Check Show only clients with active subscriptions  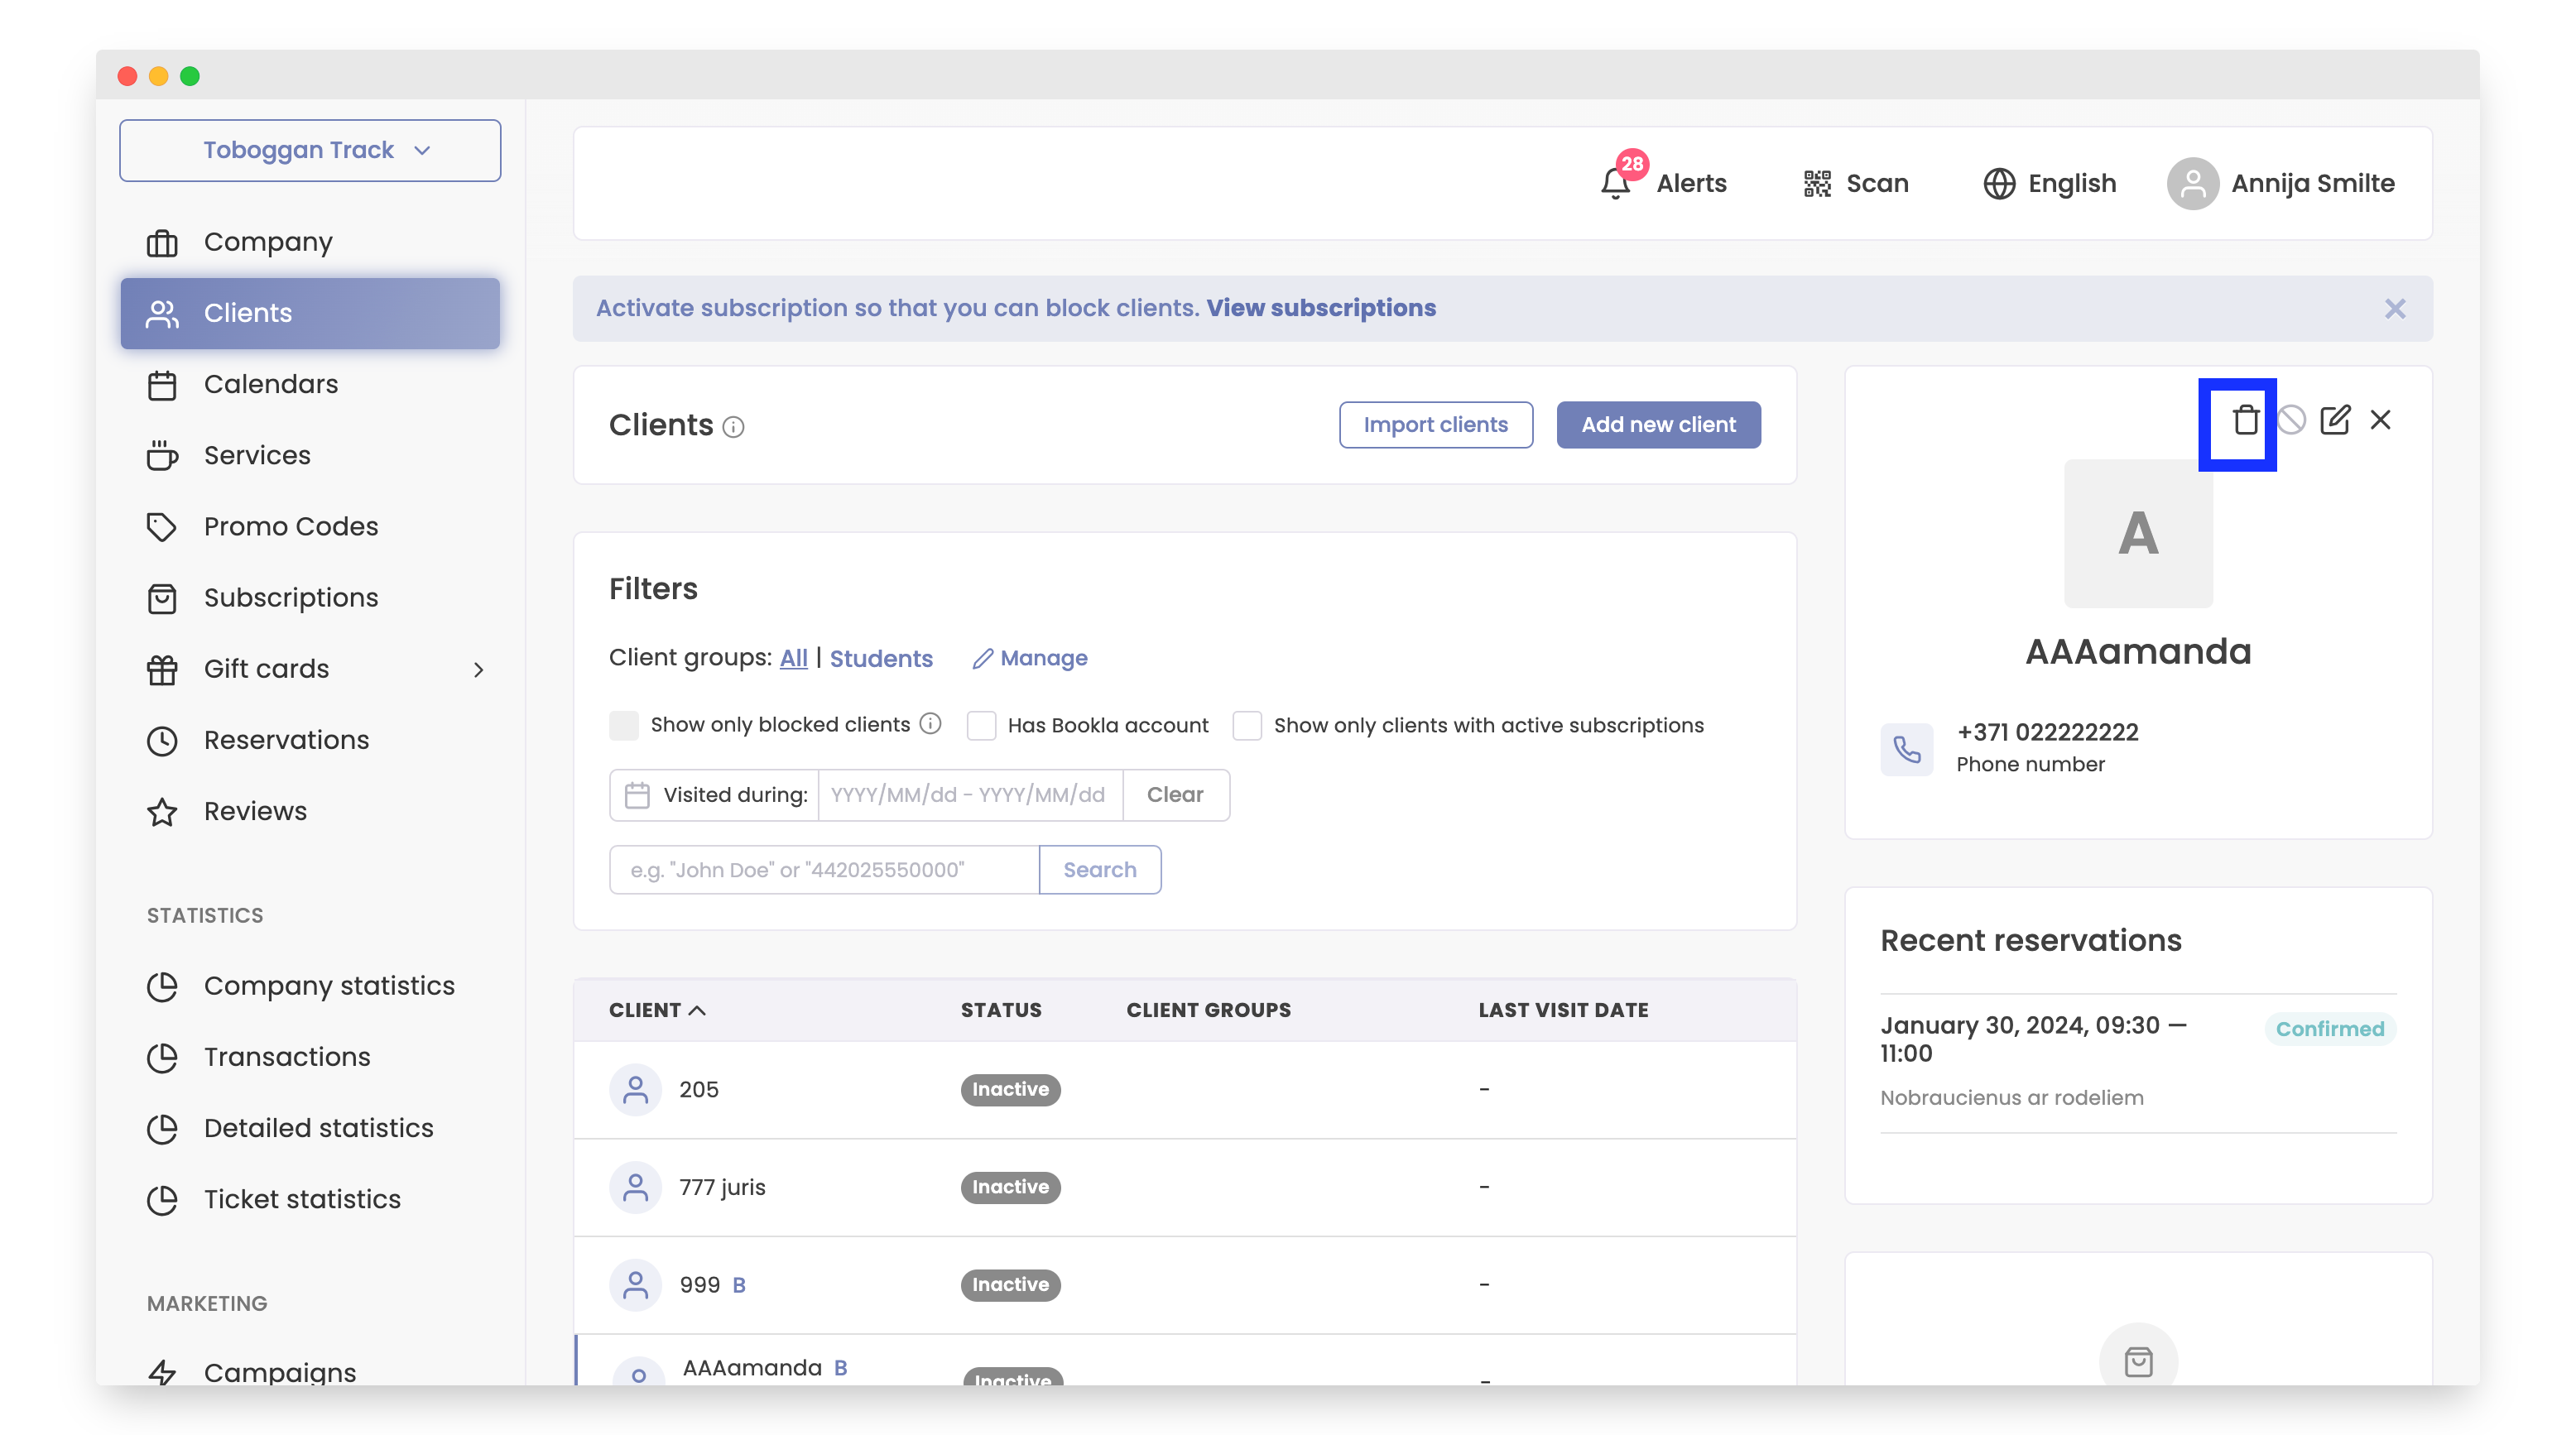(1247, 725)
